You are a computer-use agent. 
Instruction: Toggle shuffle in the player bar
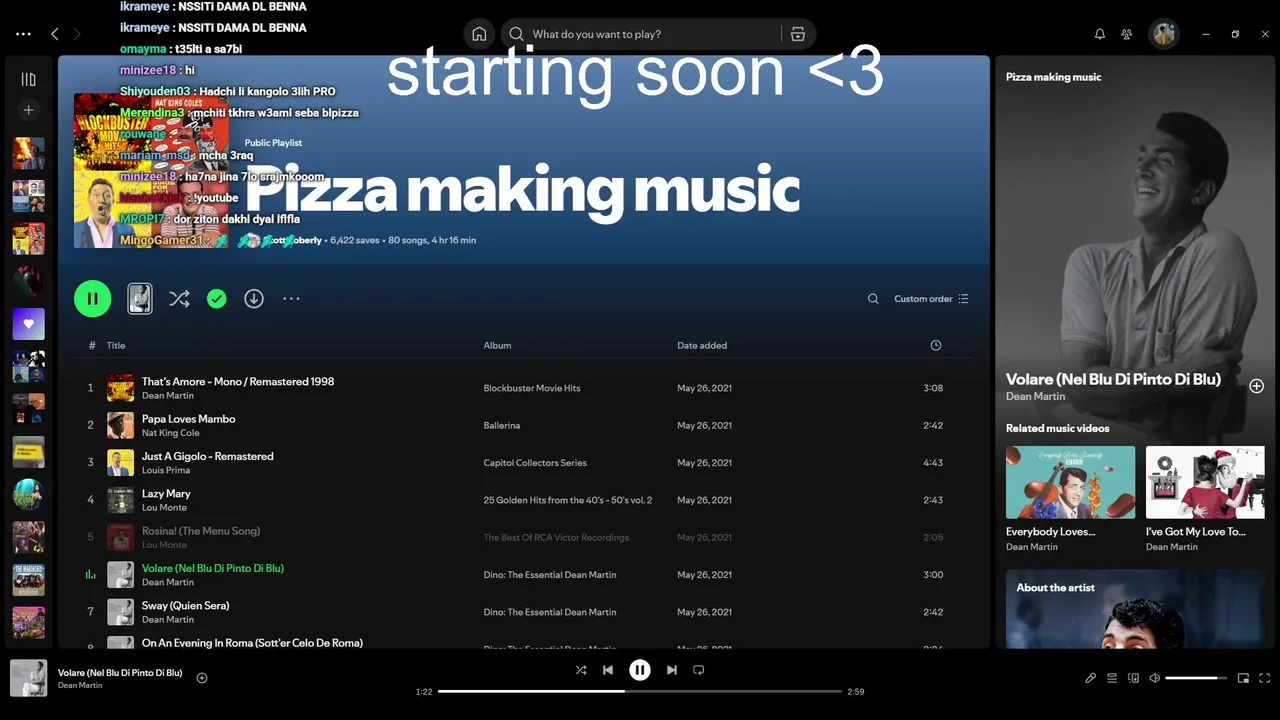click(x=581, y=670)
